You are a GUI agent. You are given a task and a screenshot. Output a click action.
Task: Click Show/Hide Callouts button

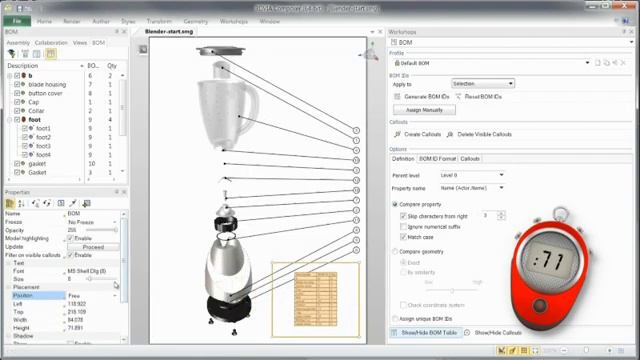point(493,333)
